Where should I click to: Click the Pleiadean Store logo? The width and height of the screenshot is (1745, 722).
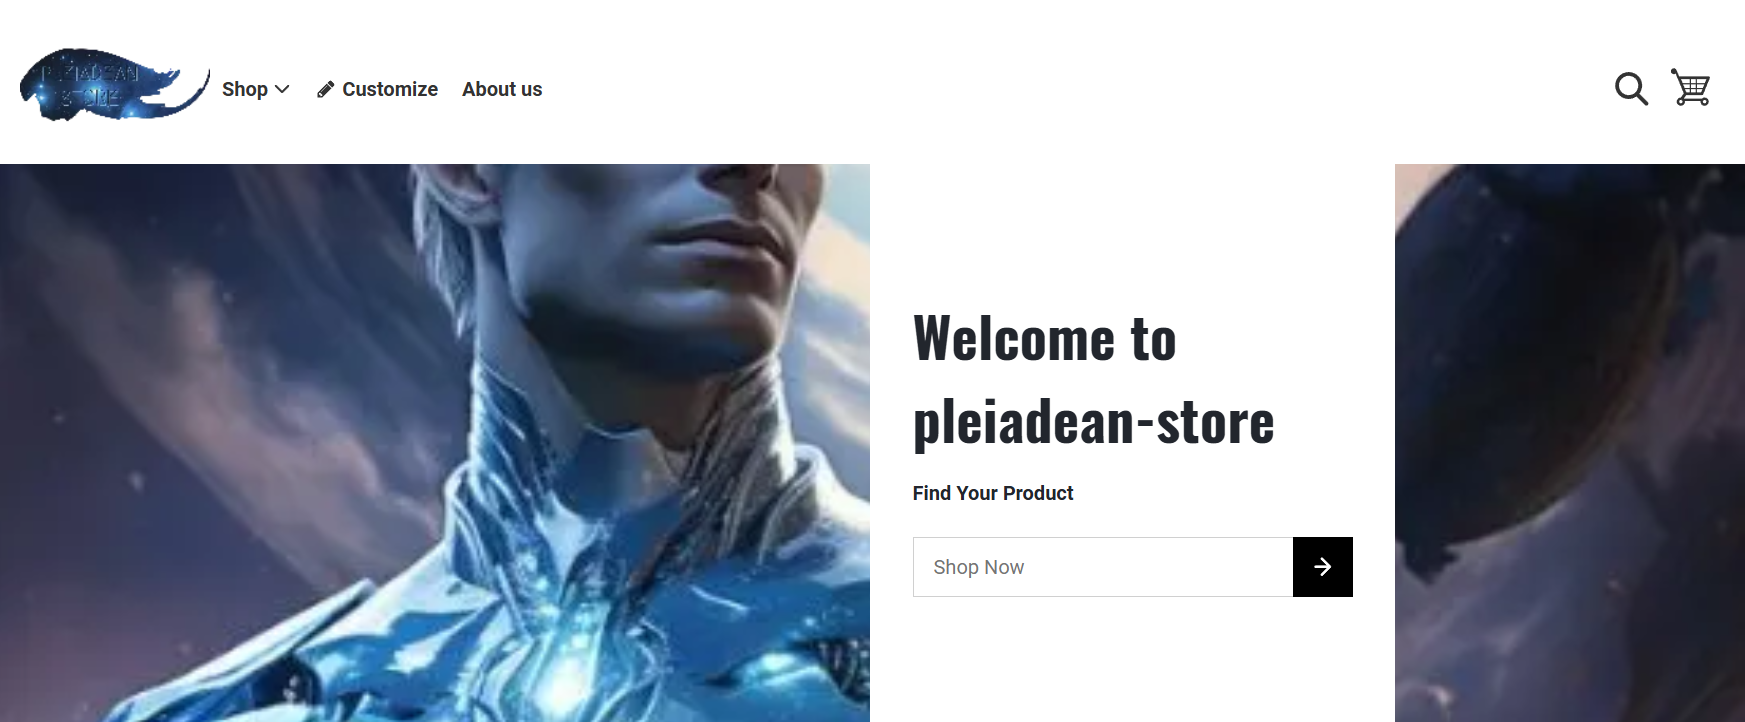pos(114,85)
